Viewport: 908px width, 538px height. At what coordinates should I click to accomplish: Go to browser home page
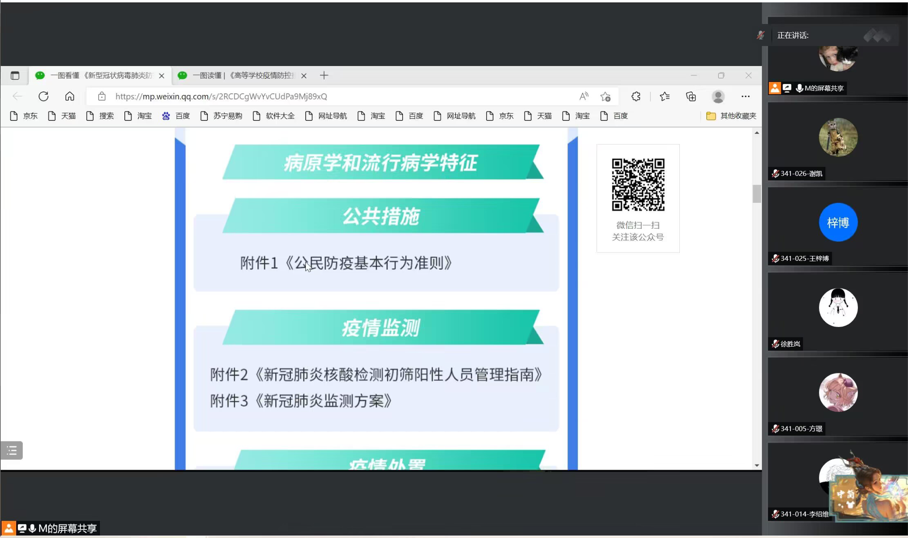click(x=69, y=97)
